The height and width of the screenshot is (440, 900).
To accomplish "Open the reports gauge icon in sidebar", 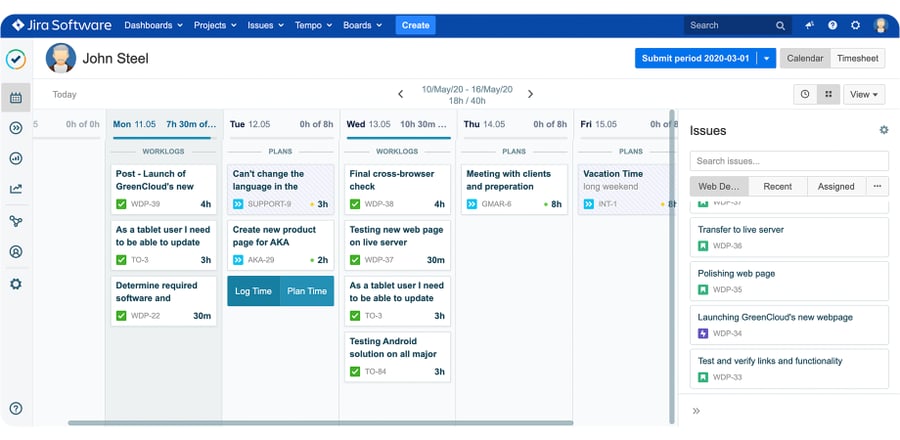I will click(x=16, y=158).
